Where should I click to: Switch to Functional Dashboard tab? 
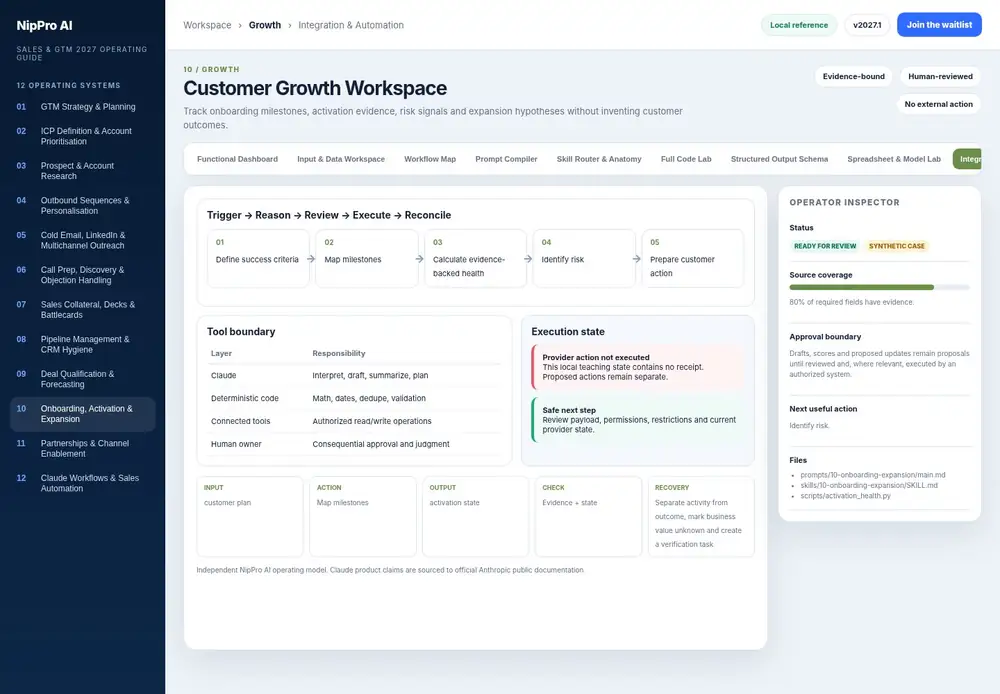[x=237, y=159]
